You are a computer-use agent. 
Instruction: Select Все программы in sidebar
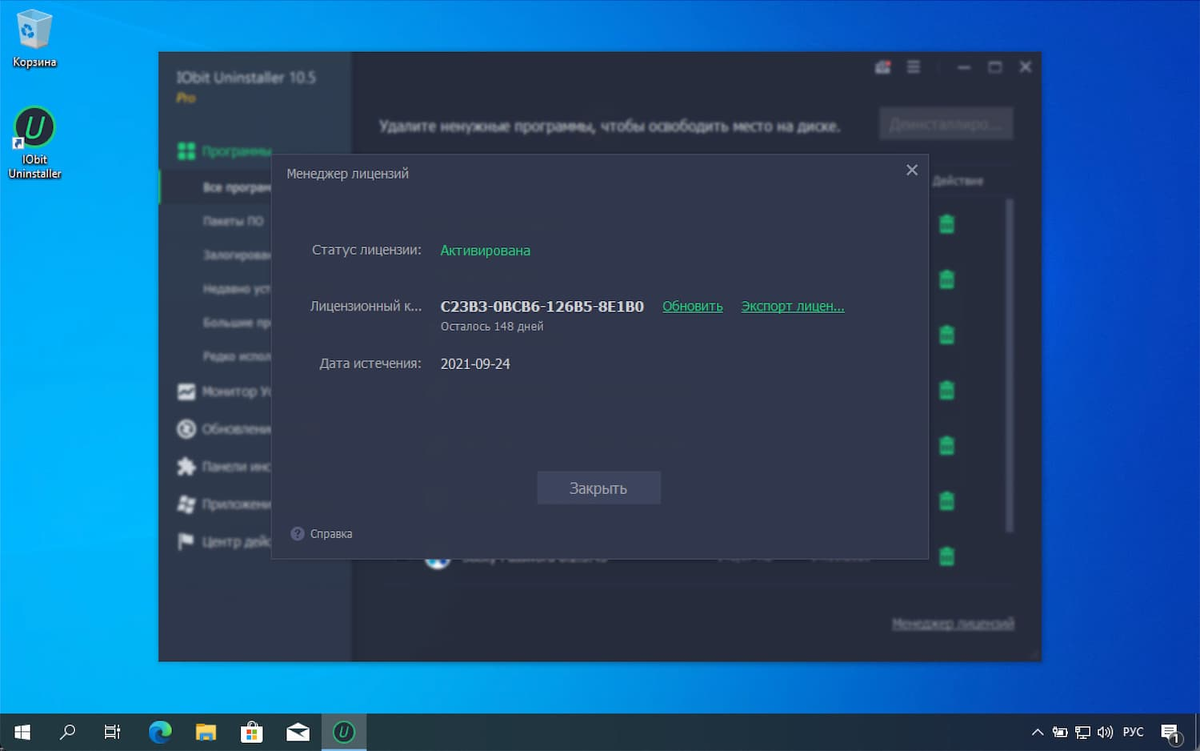[236, 188]
